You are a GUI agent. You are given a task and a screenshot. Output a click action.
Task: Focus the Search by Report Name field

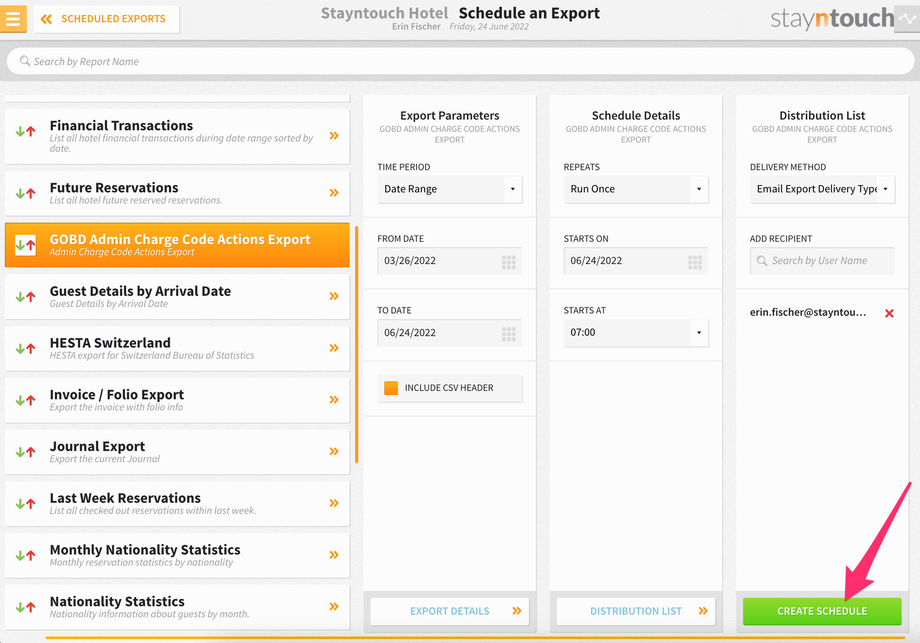[x=460, y=61]
